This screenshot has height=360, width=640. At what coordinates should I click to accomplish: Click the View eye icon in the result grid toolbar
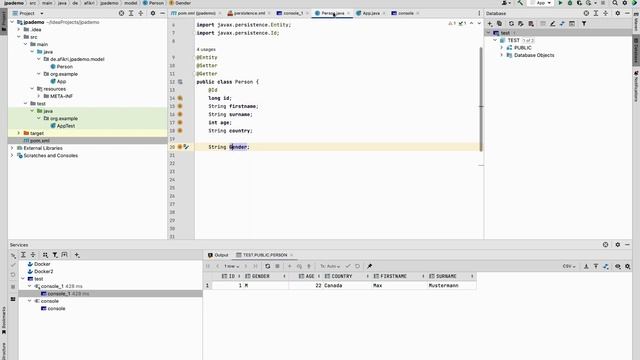[618, 266]
